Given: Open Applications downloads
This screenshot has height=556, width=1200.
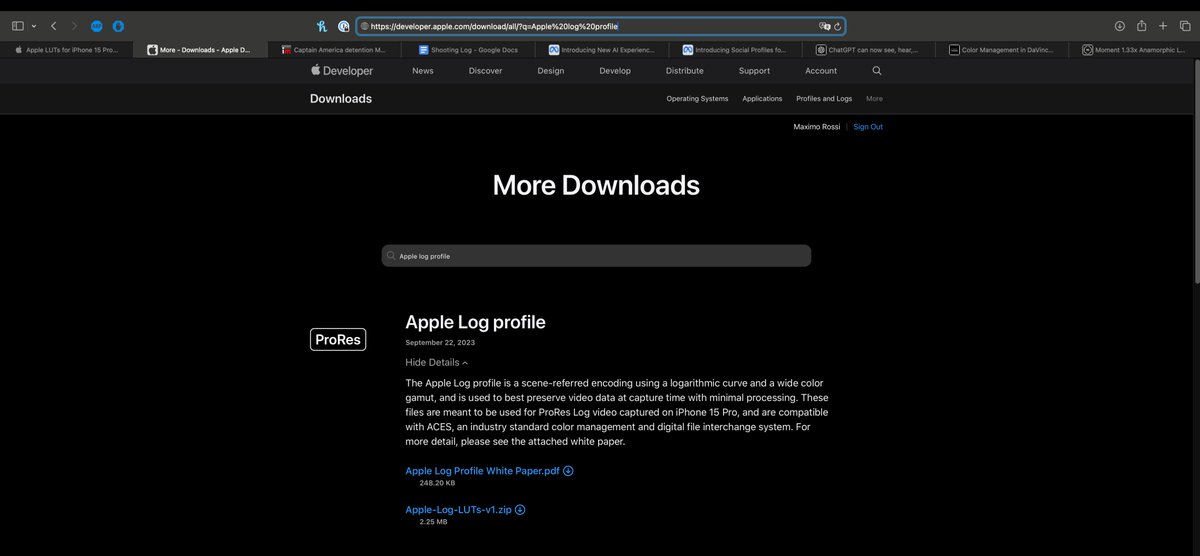Looking at the screenshot, I should point(762,99).
